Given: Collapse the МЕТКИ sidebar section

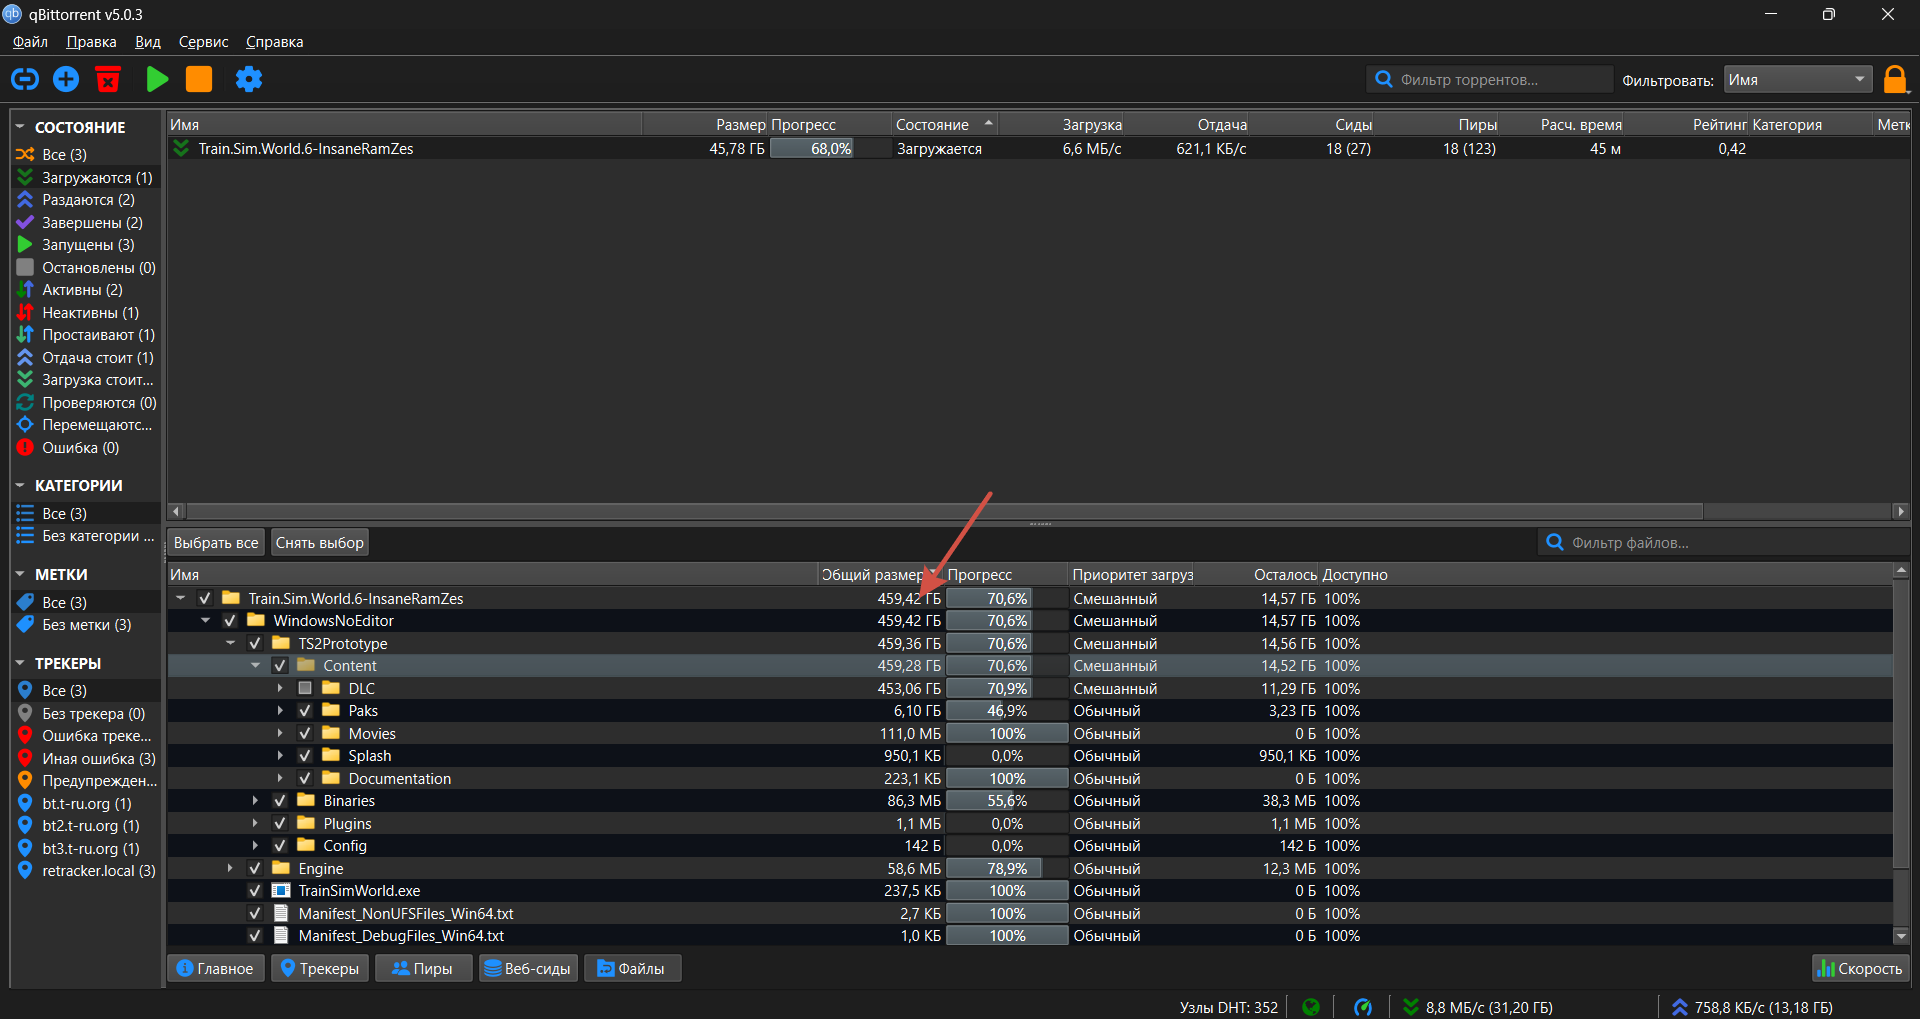Looking at the screenshot, I should click(20, 574).
